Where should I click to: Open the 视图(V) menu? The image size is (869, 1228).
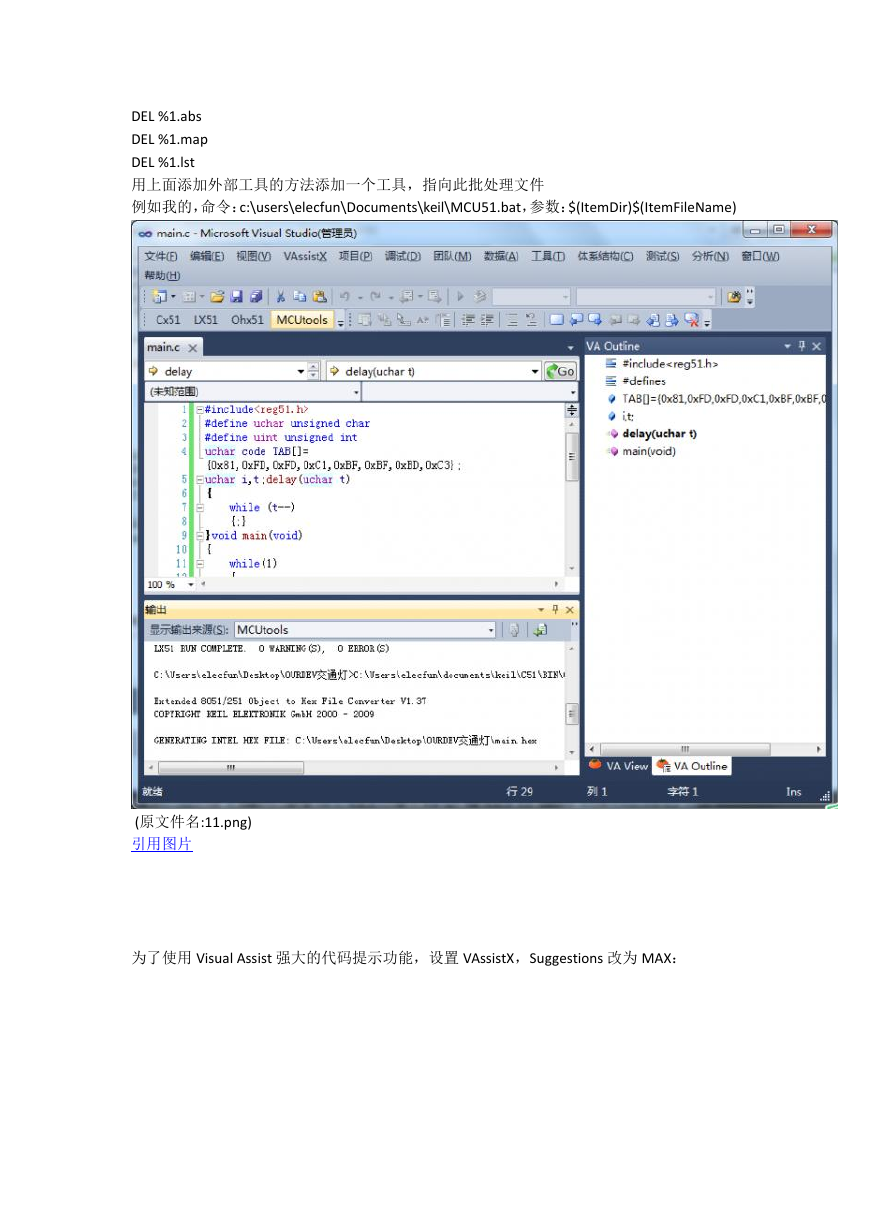254,256
